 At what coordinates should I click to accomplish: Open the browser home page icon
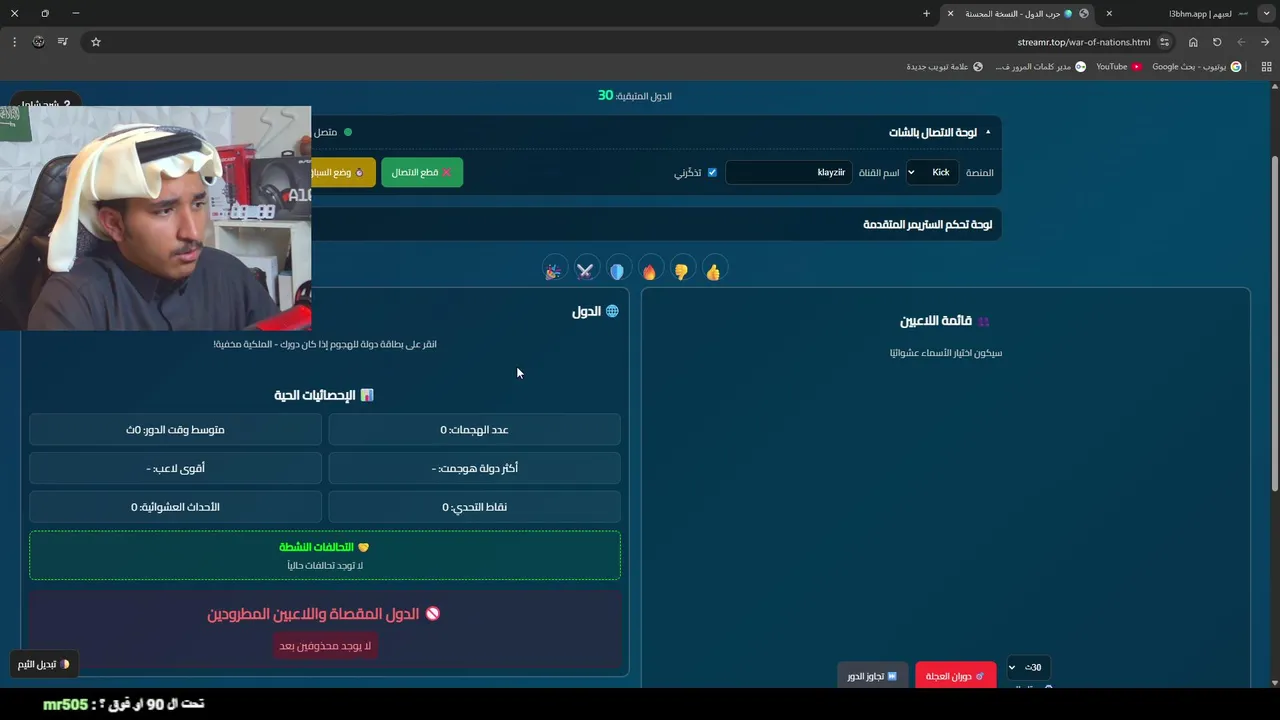tap(1193, 42)
